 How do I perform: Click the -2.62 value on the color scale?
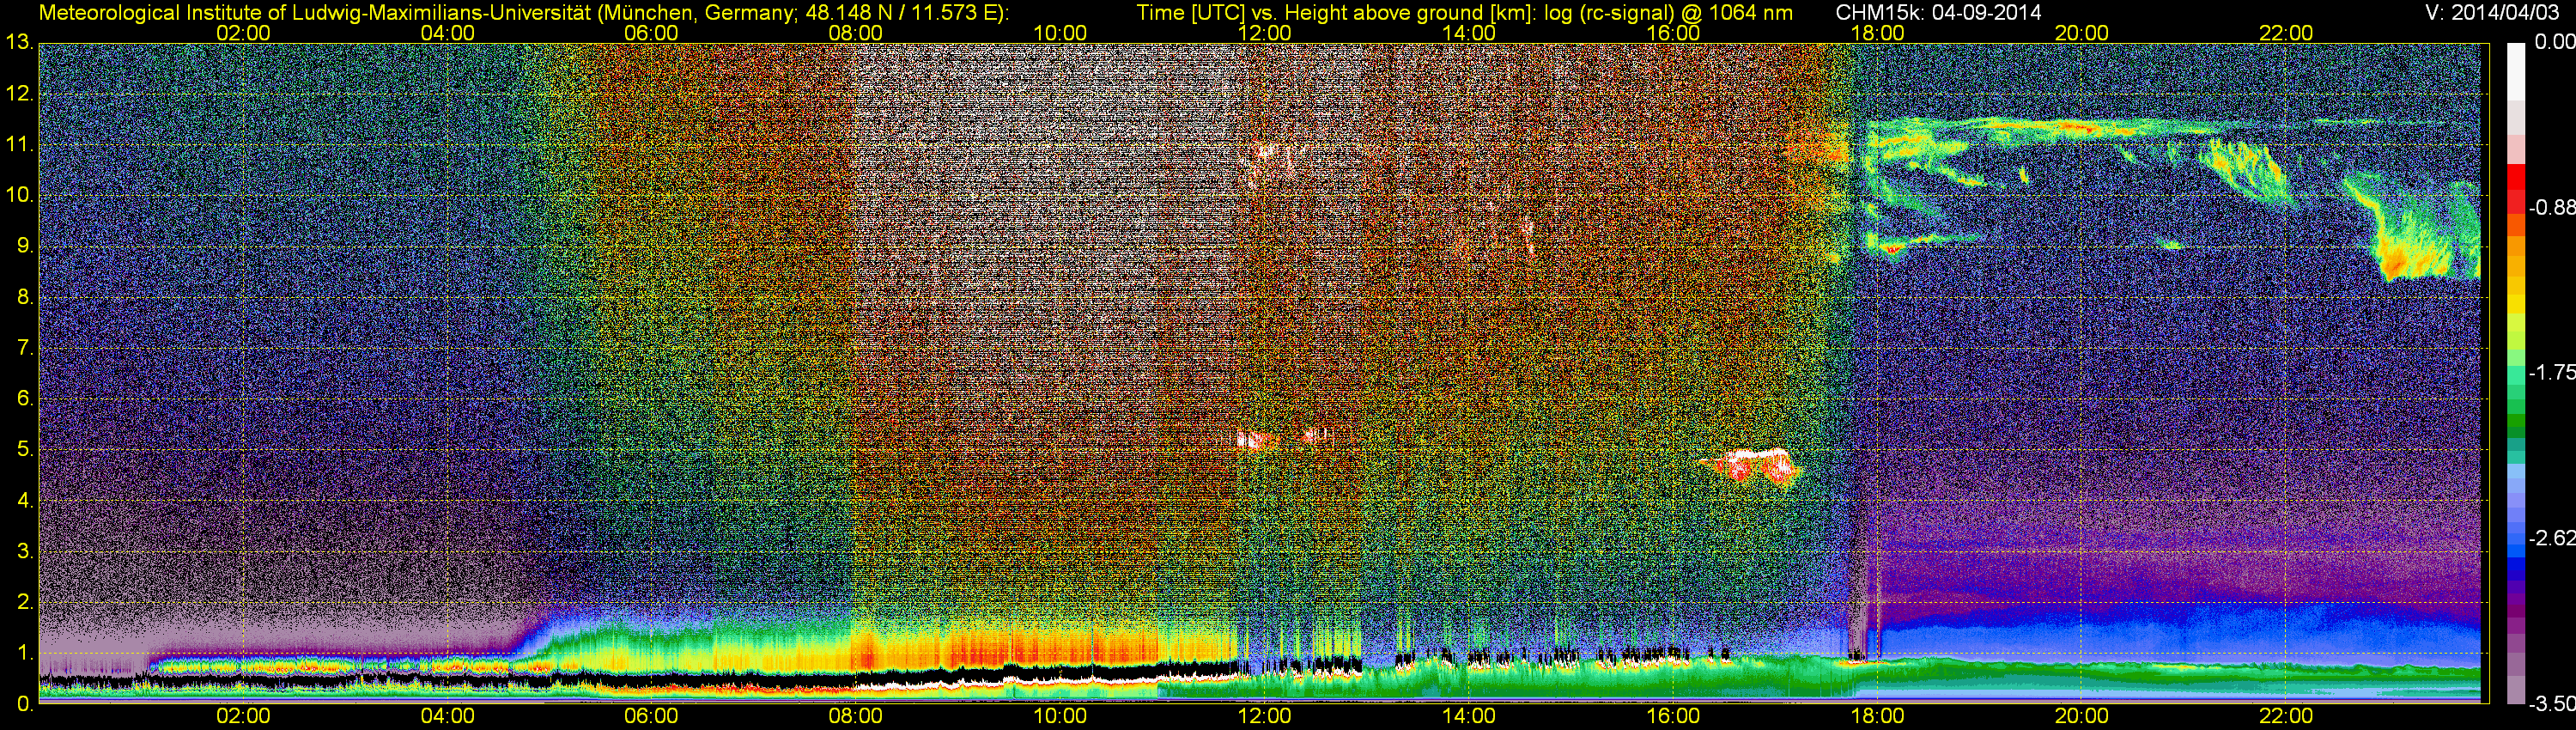tap(2551, 538)
